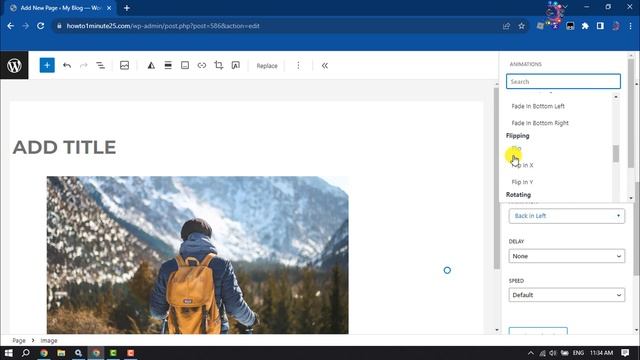Screen dimensions: 640x360
Task: Click the Add Title heading field
Action: 64,147
